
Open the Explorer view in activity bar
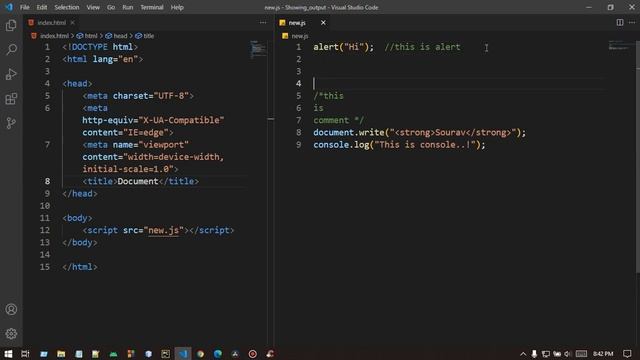click(x=11, y=26)
